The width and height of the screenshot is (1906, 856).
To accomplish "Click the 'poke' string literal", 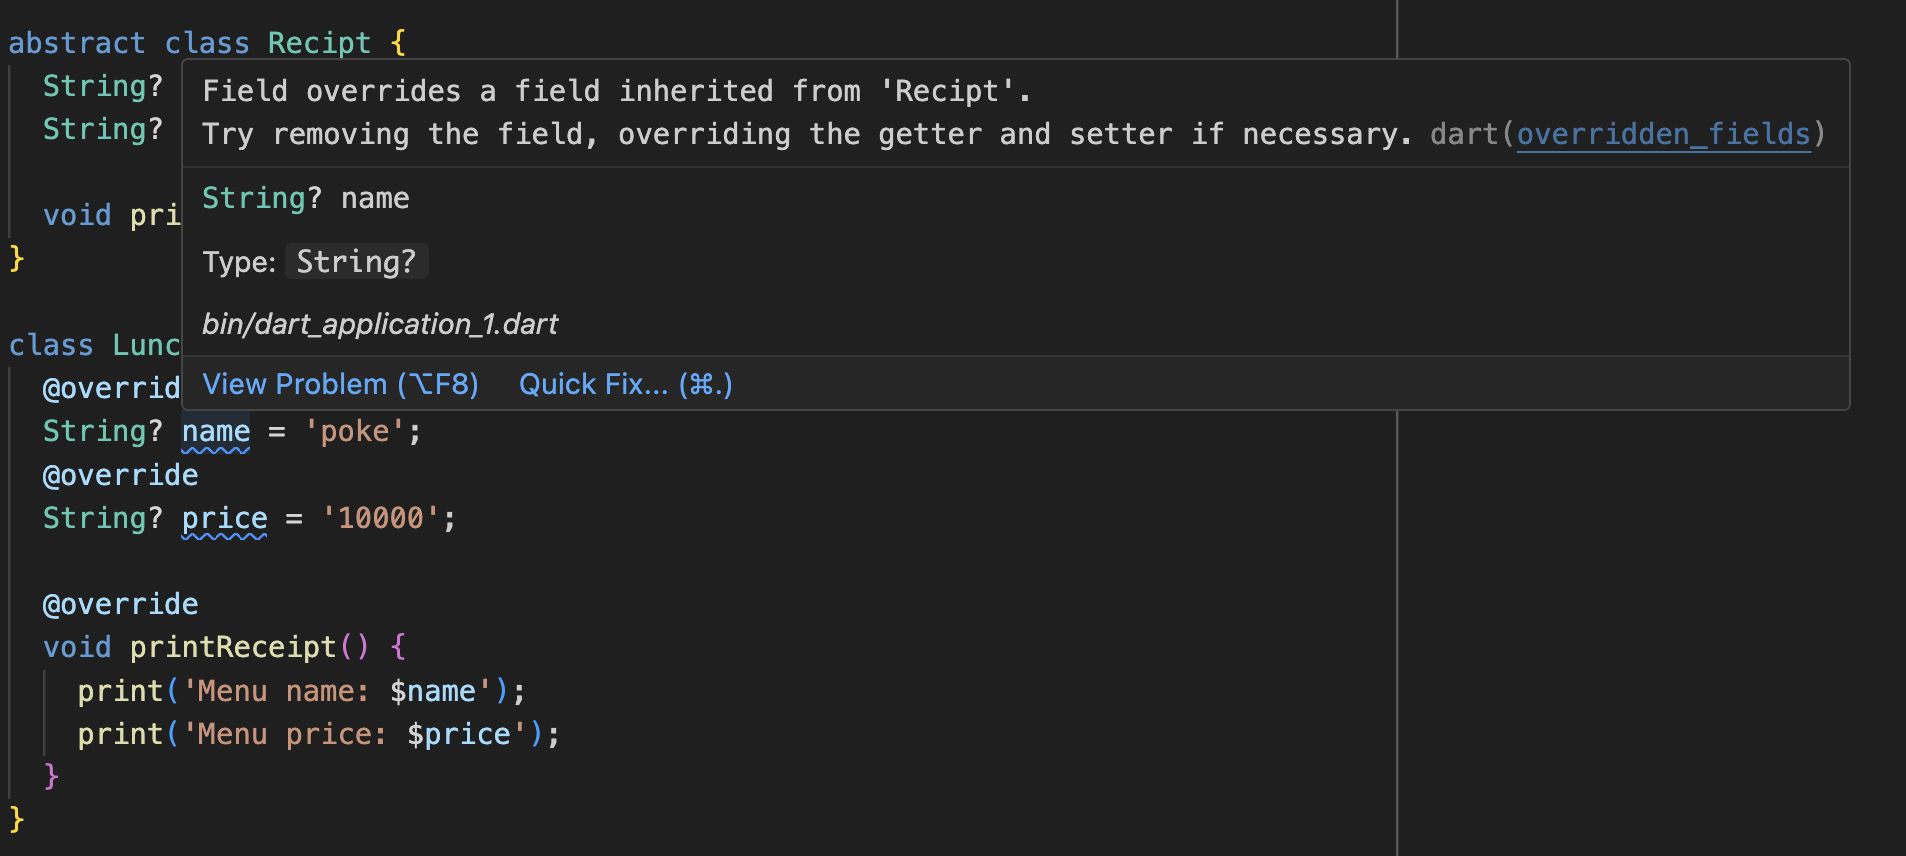I will coord(354,432).
